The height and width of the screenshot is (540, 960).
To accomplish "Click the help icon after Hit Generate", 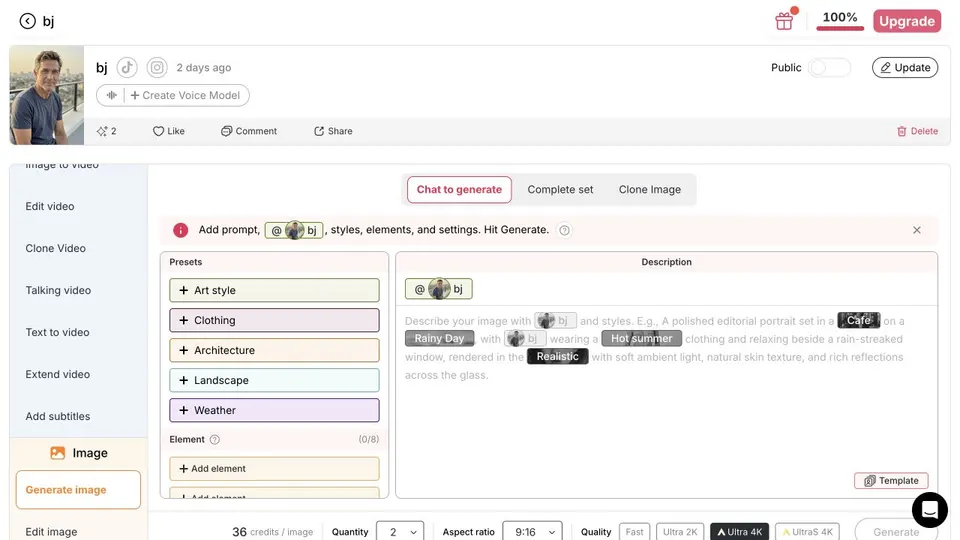I will pos(564,230).
